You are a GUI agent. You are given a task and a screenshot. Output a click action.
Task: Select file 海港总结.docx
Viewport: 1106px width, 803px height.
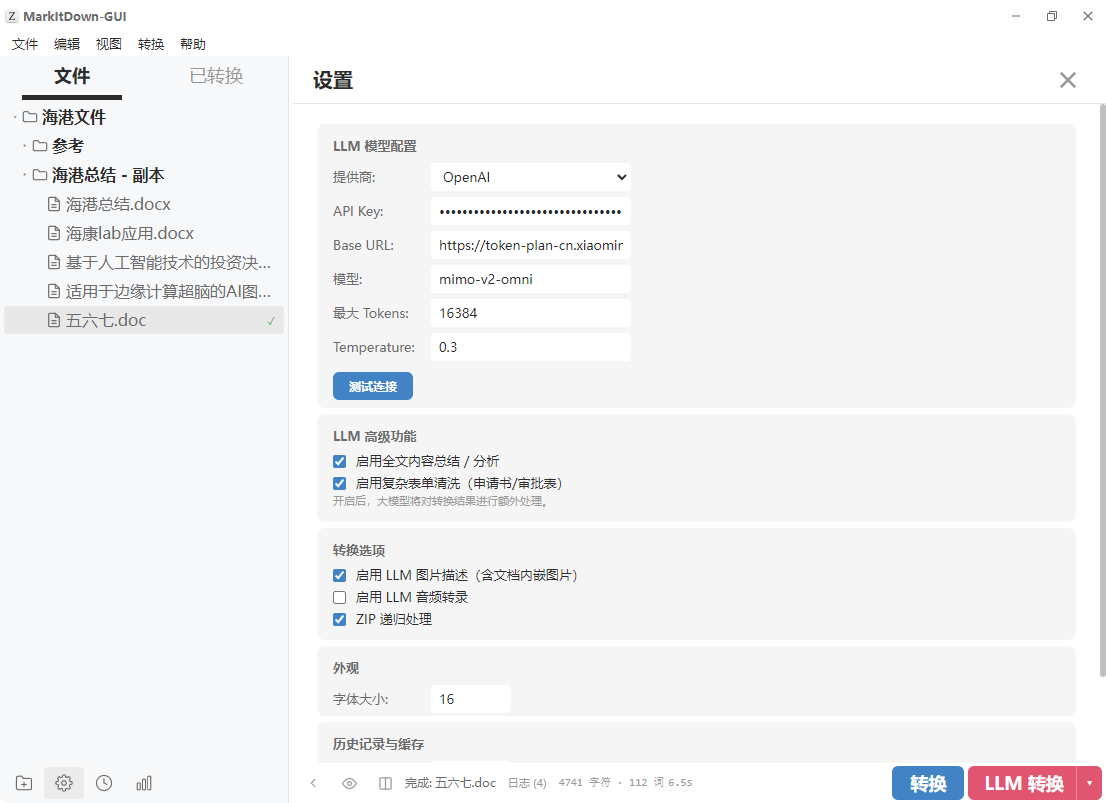tap(144, 205)
